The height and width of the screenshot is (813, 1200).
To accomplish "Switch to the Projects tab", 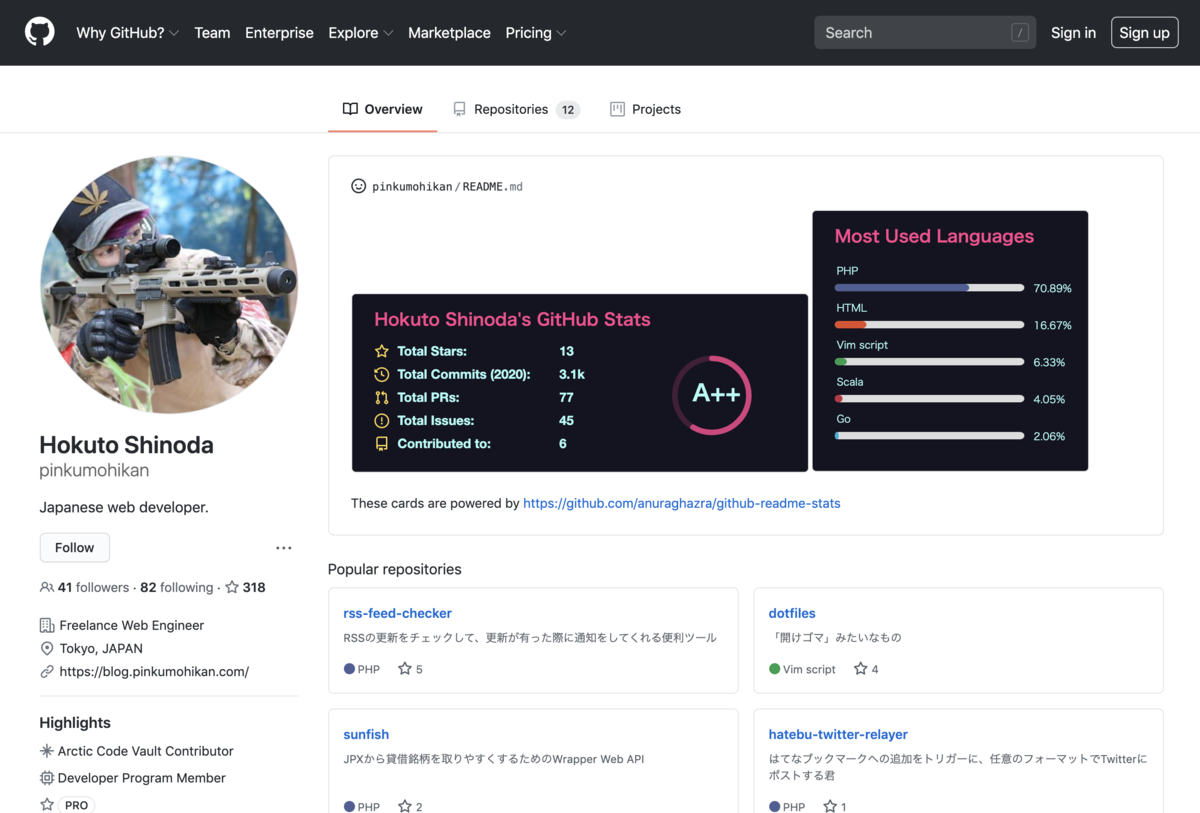I will 645,109.
